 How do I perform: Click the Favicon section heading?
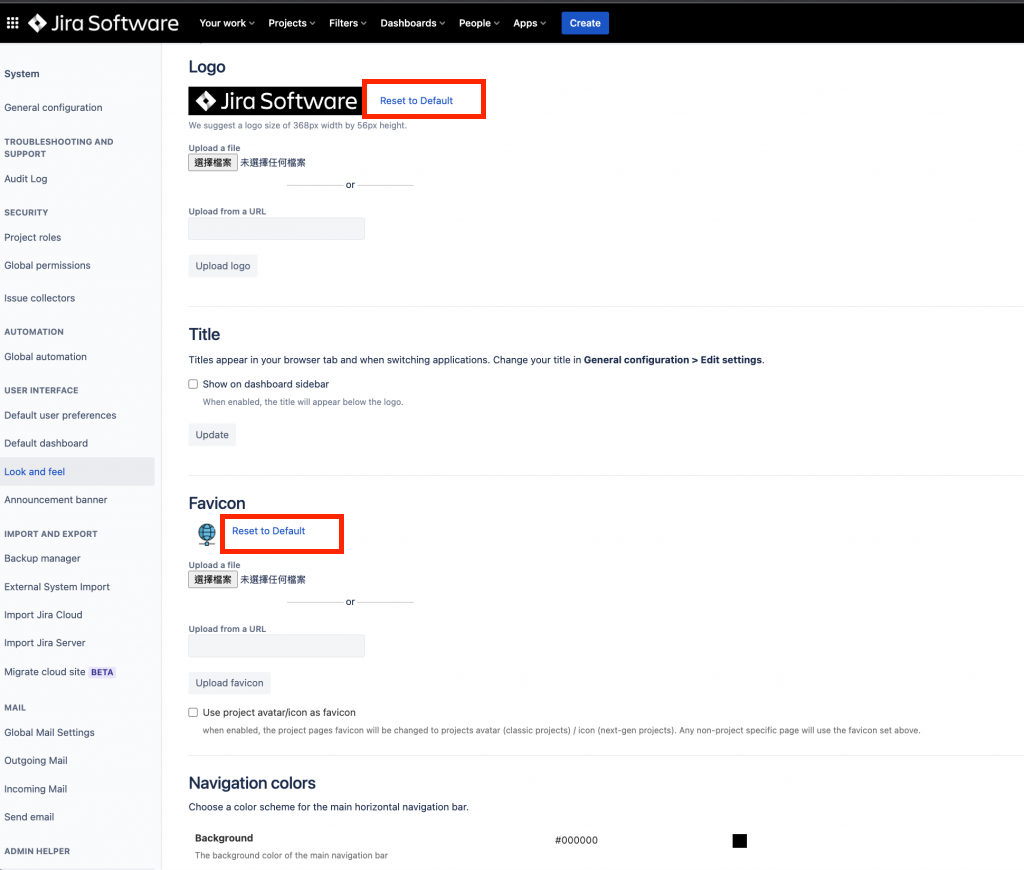(x=217, y=504)
